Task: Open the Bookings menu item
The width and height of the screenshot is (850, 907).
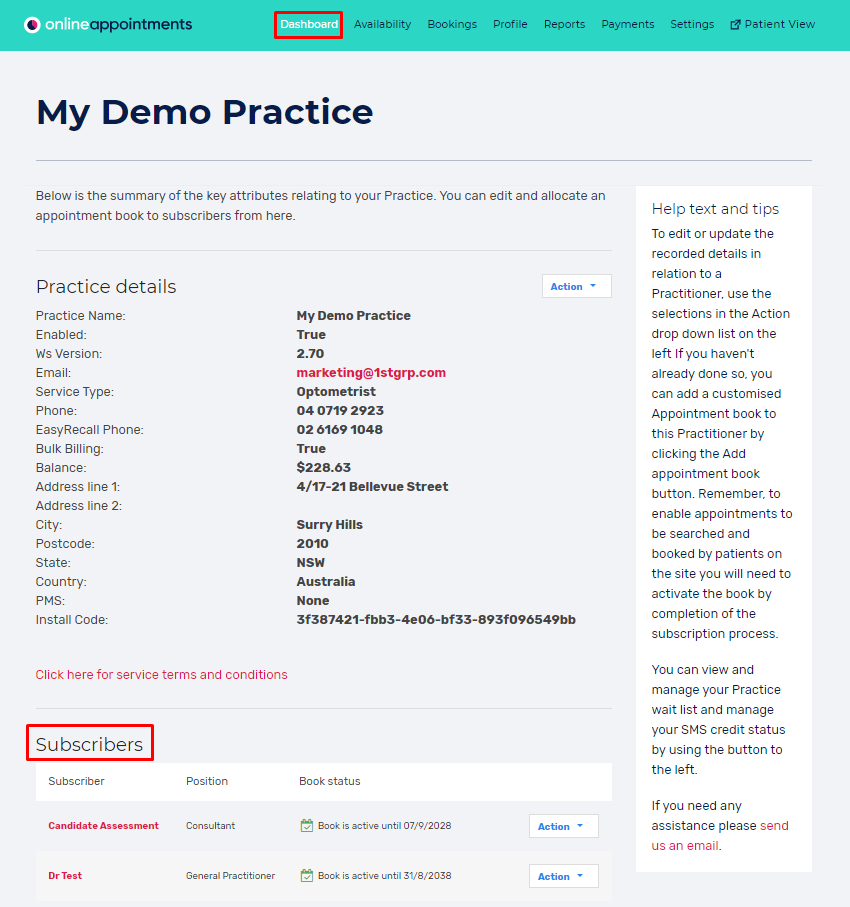Action: (452, 25)
